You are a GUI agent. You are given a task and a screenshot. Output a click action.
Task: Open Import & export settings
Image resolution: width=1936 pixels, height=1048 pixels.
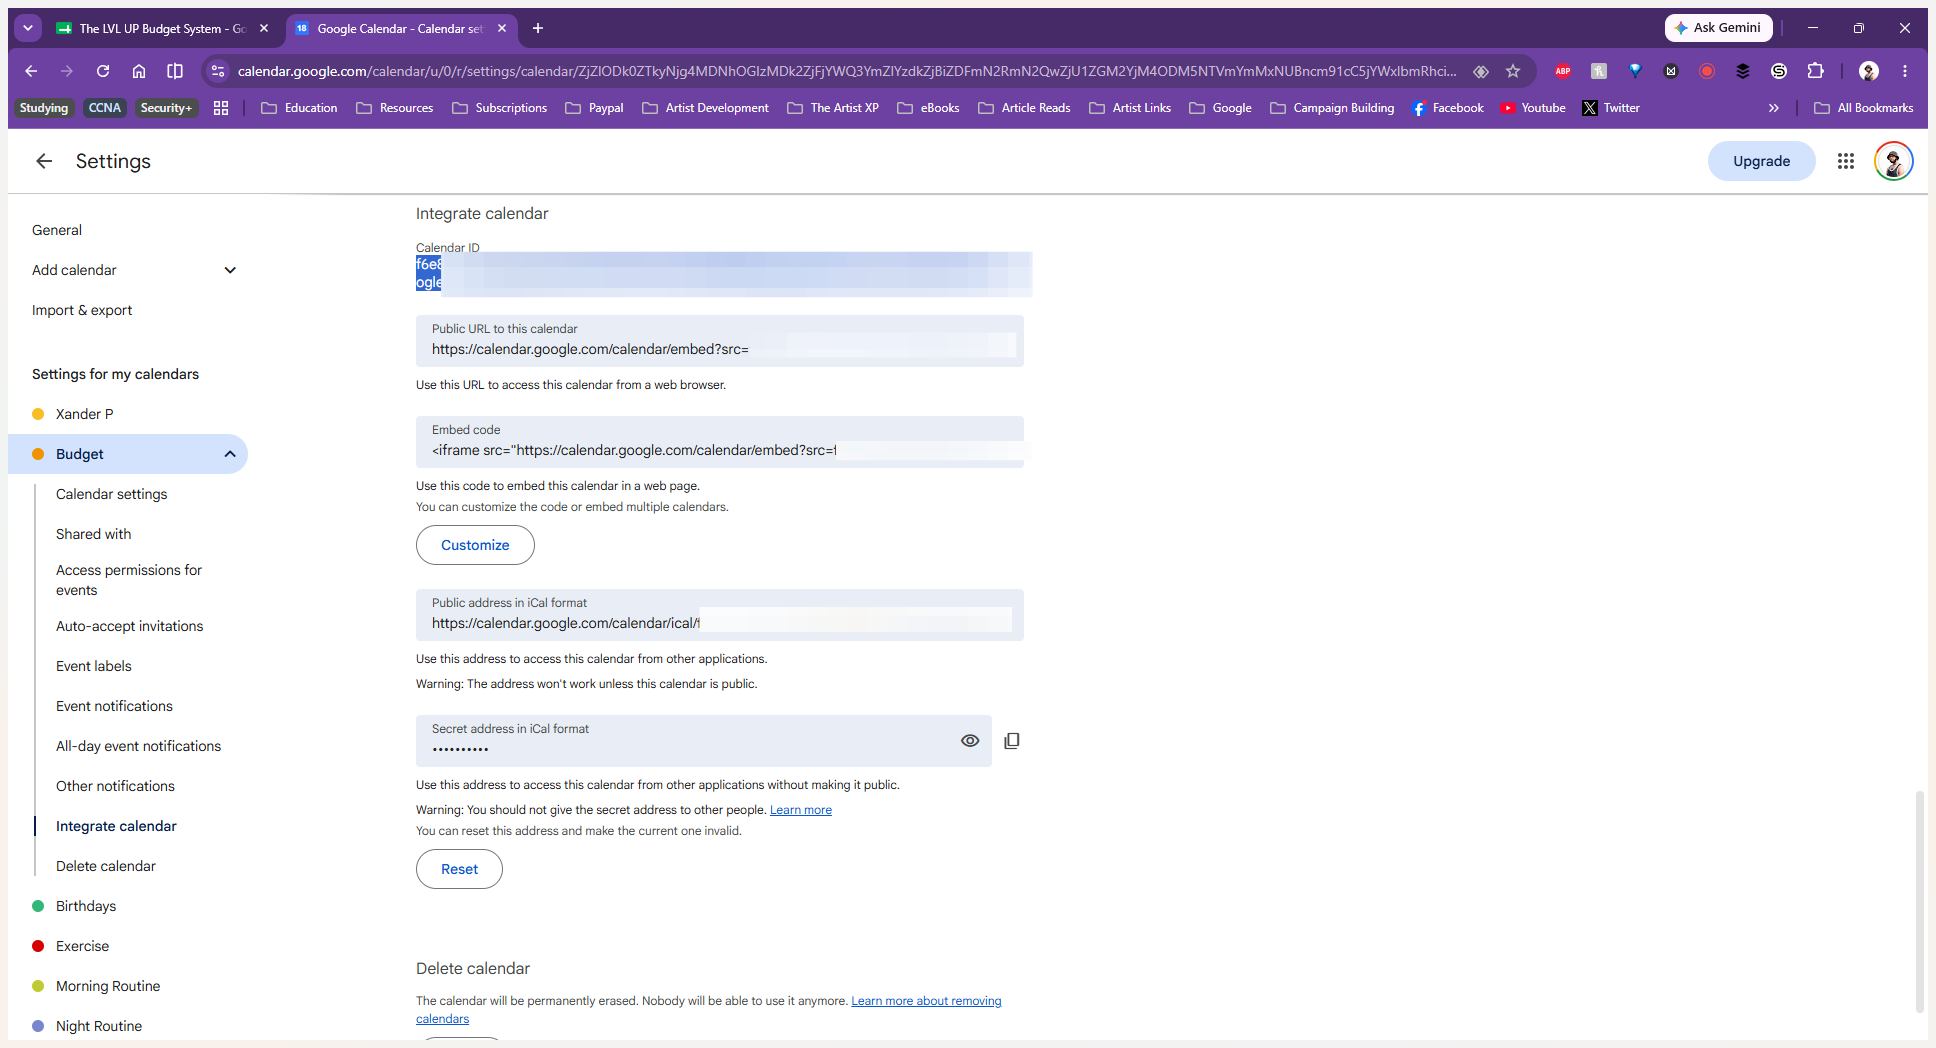click(x=82, y=310)
